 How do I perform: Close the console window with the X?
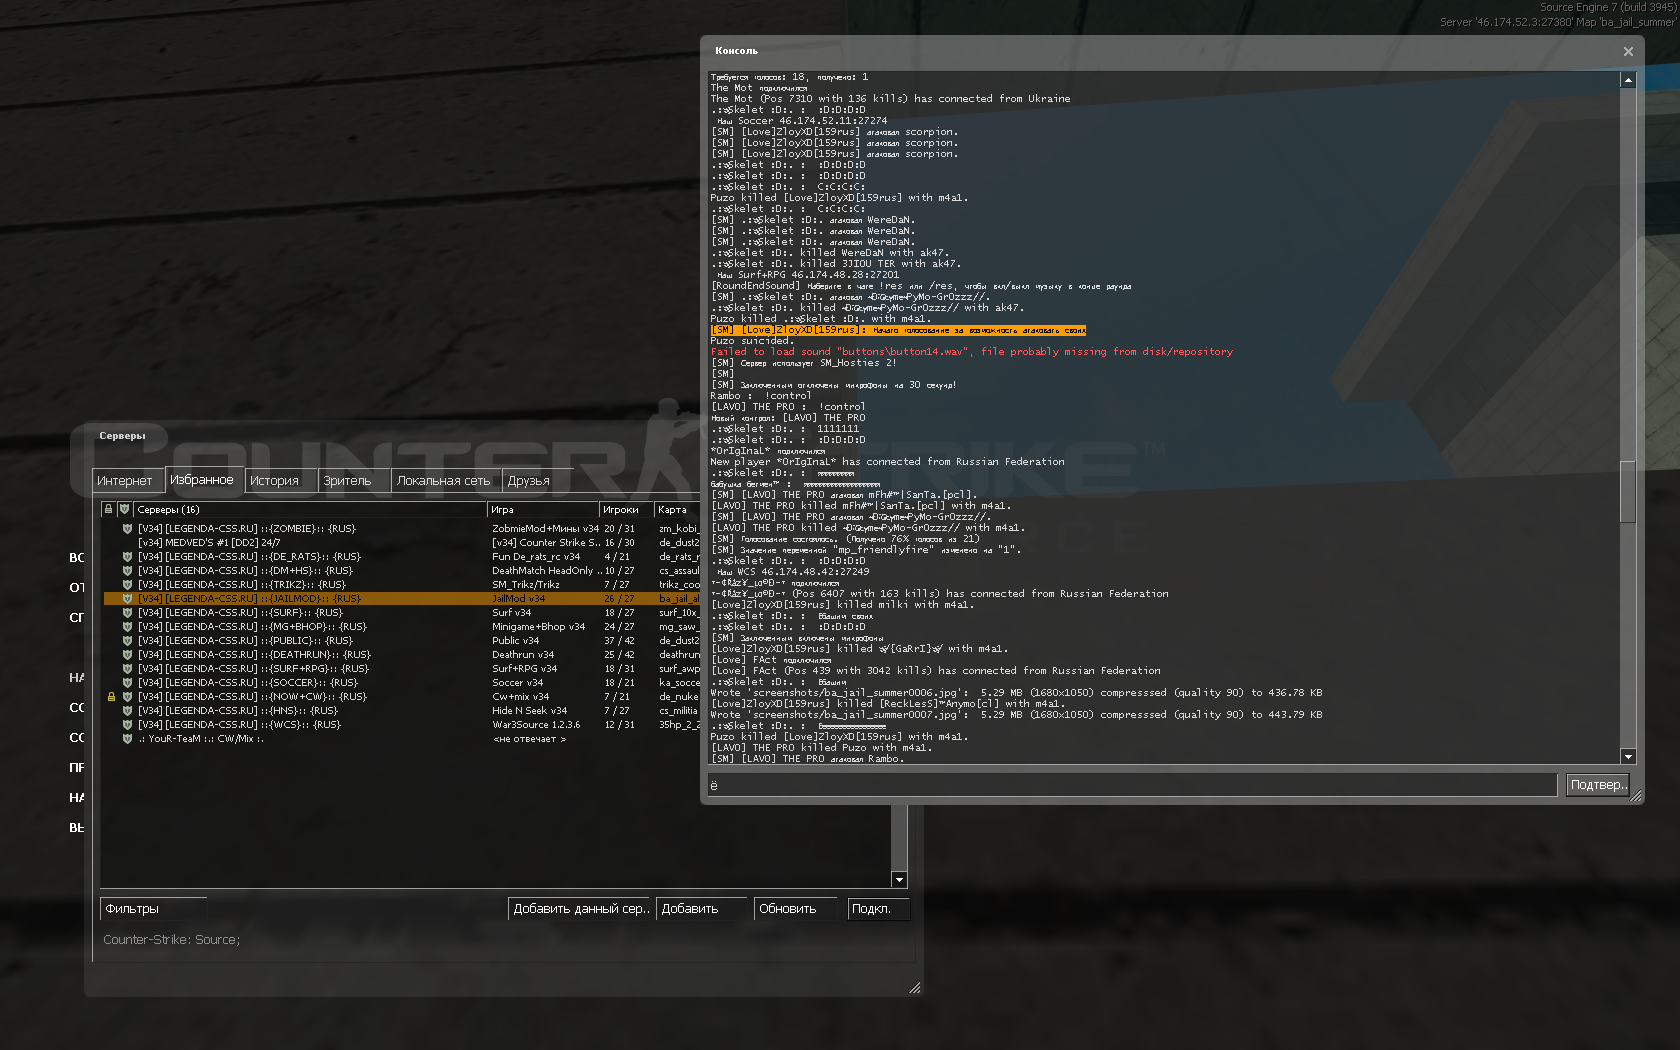[1628, 51]
